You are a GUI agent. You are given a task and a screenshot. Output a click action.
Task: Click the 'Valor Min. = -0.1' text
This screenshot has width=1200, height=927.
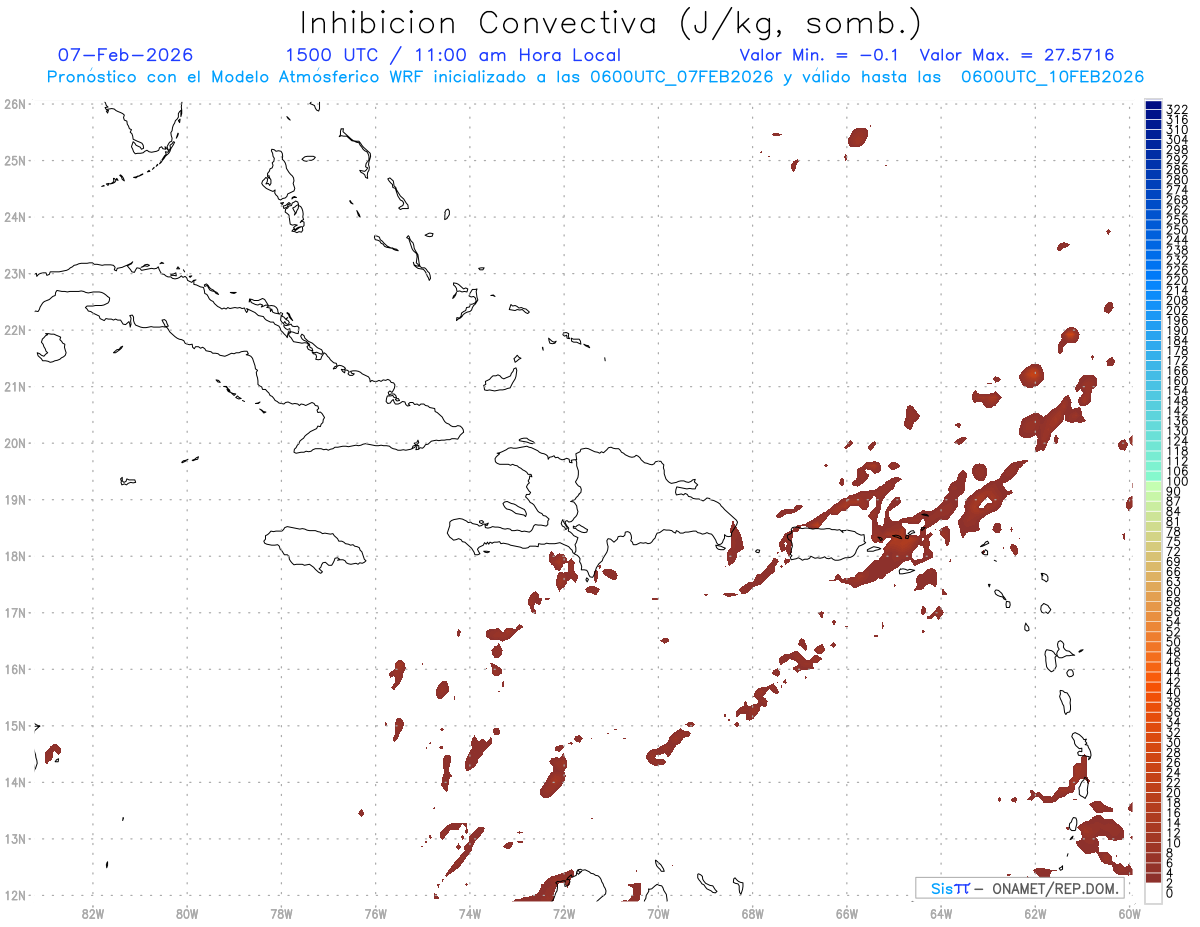tap(820, 55)
